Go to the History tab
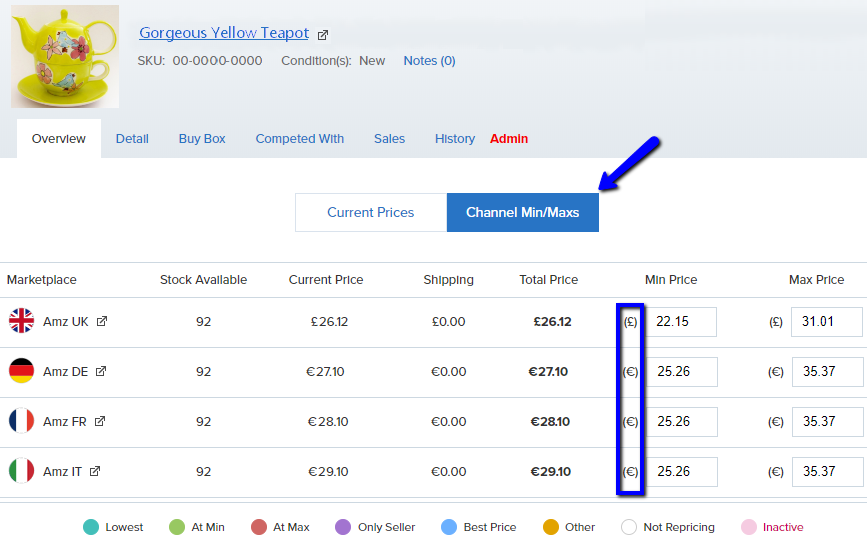The image size is (867, 547). [x=454, y=139]
